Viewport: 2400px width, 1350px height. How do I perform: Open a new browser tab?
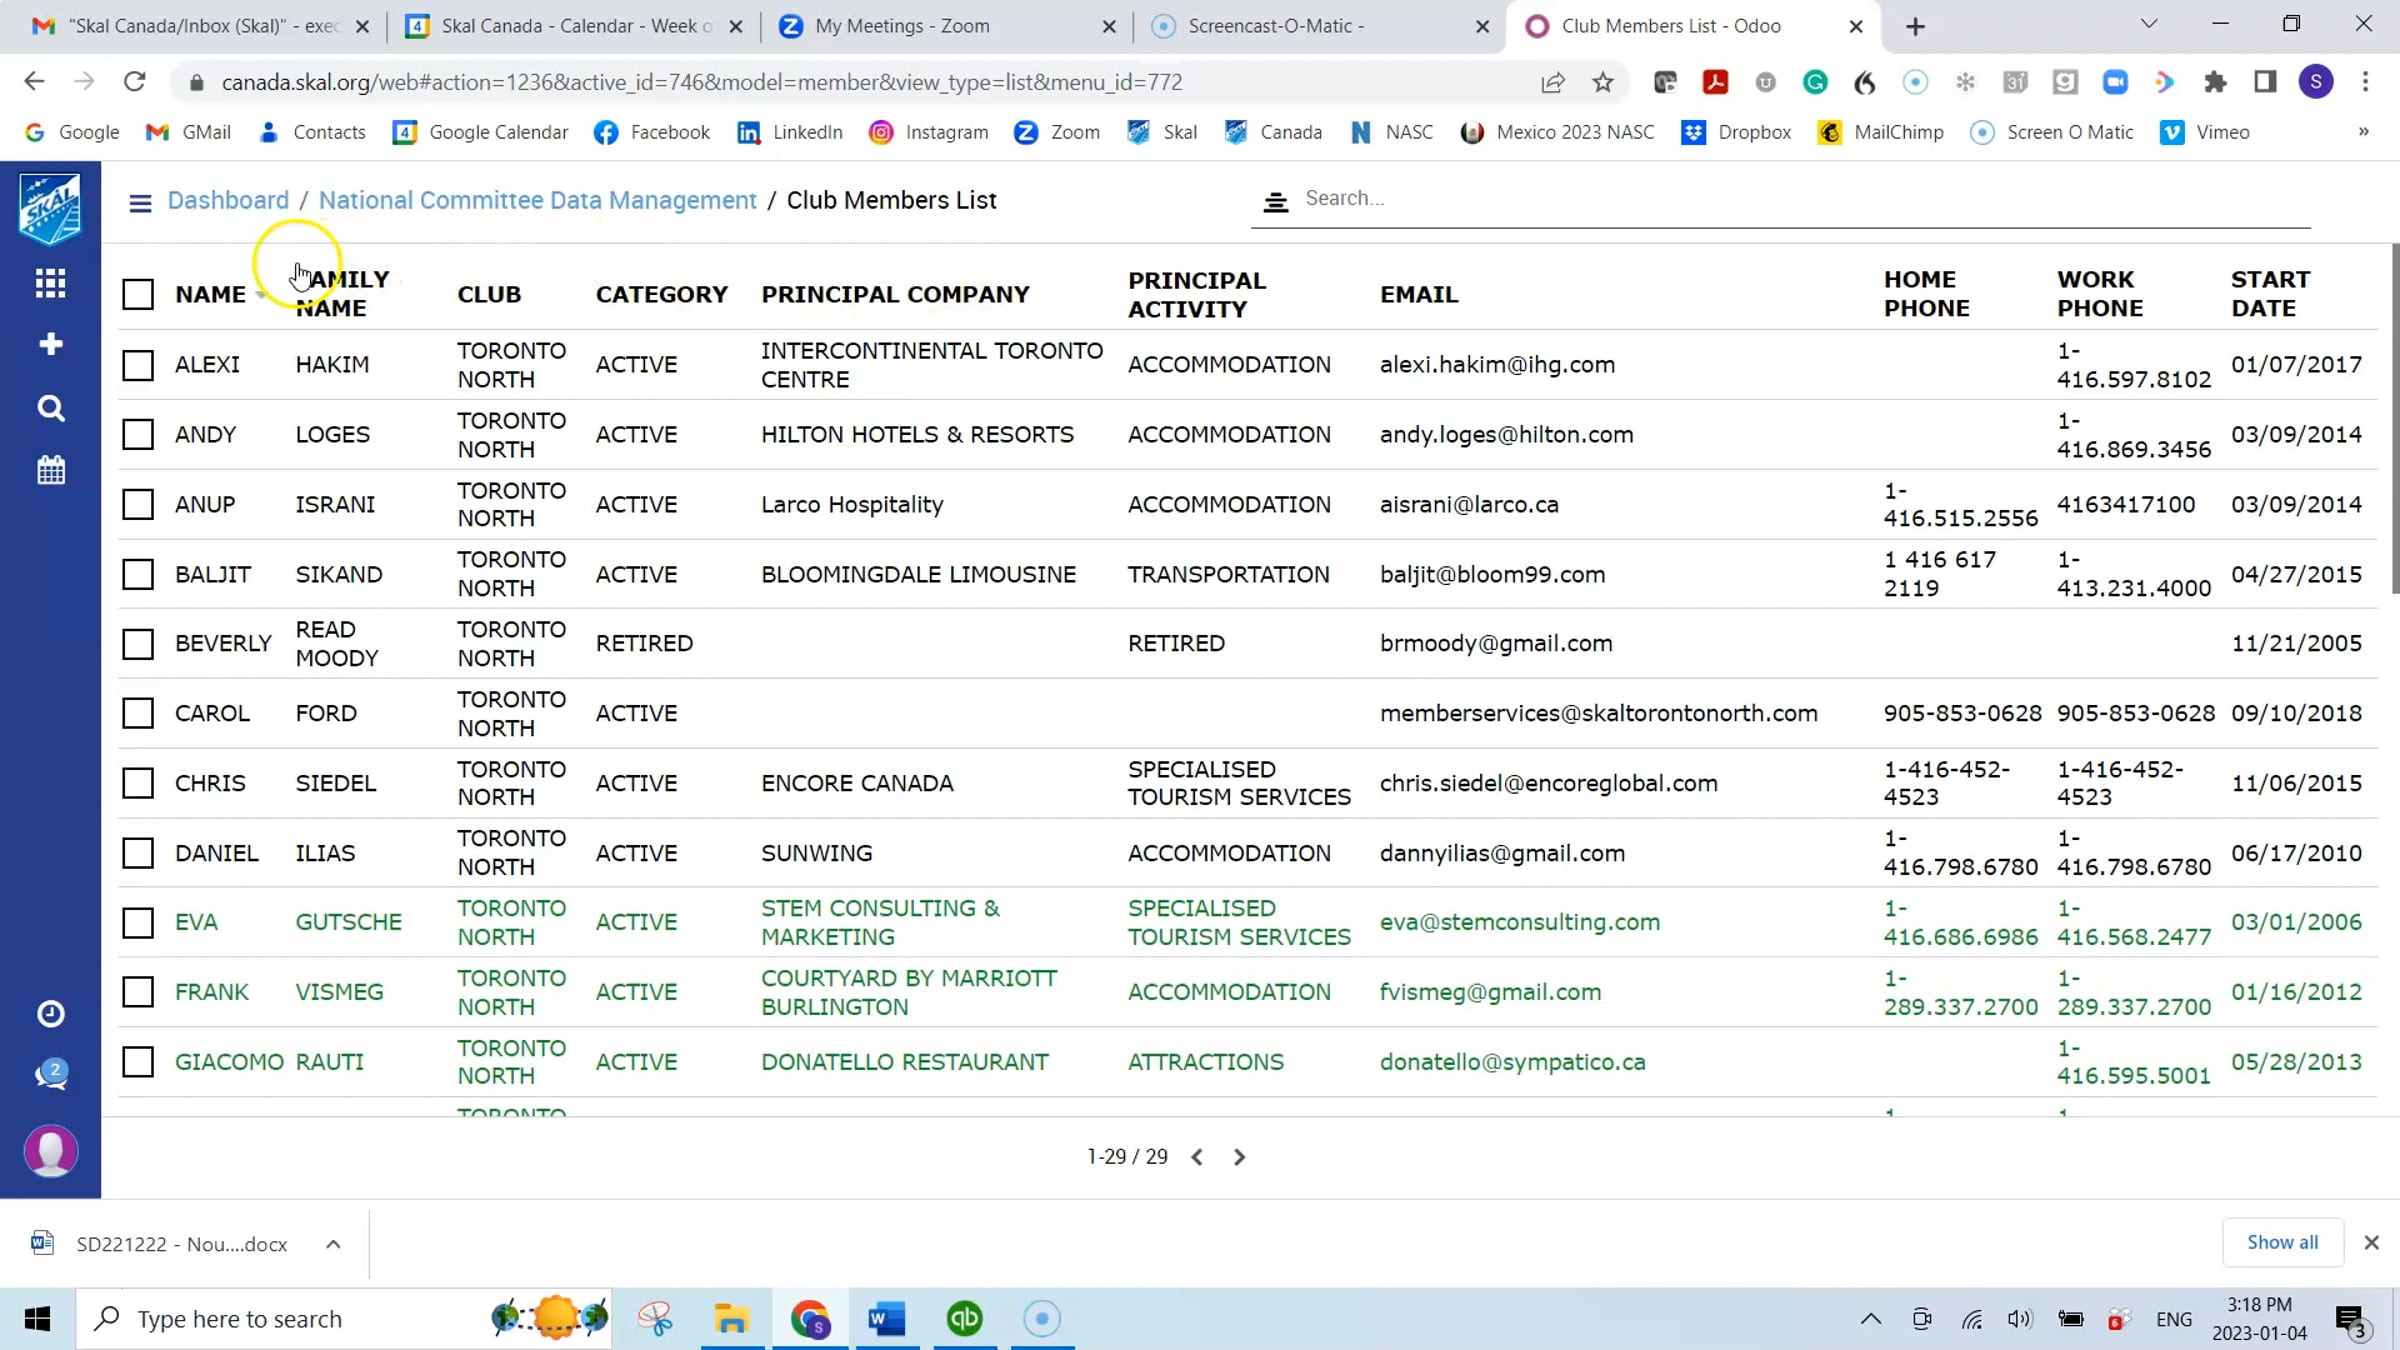click(1915, 27)
